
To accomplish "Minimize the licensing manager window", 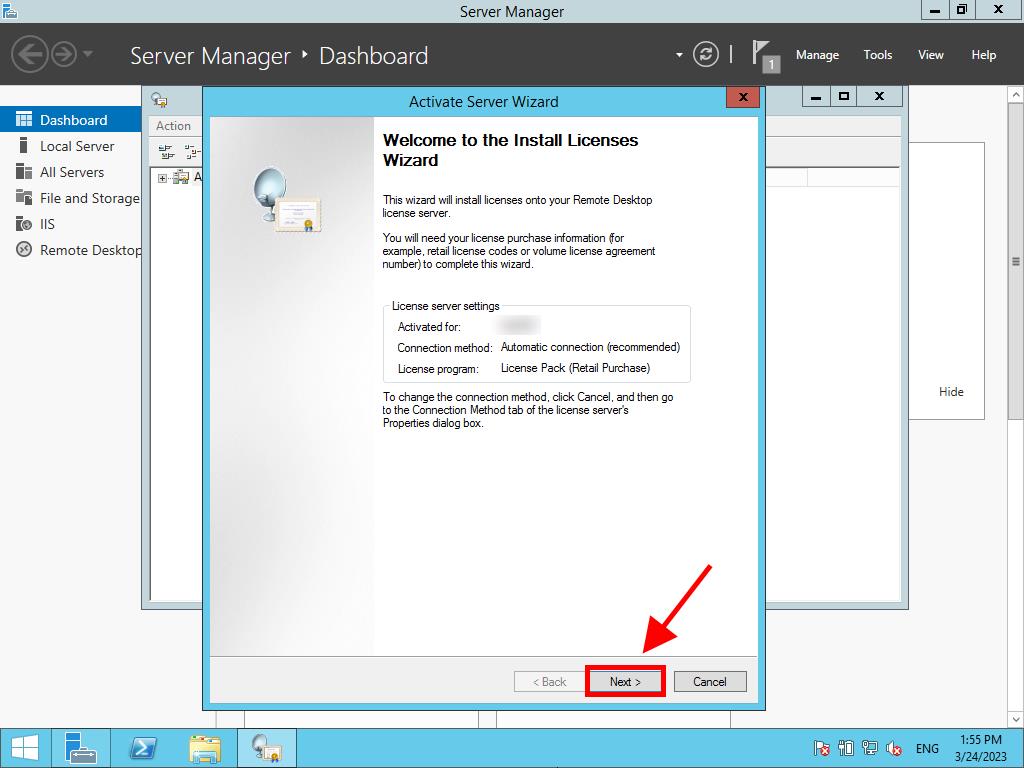I will pos(816,97).
